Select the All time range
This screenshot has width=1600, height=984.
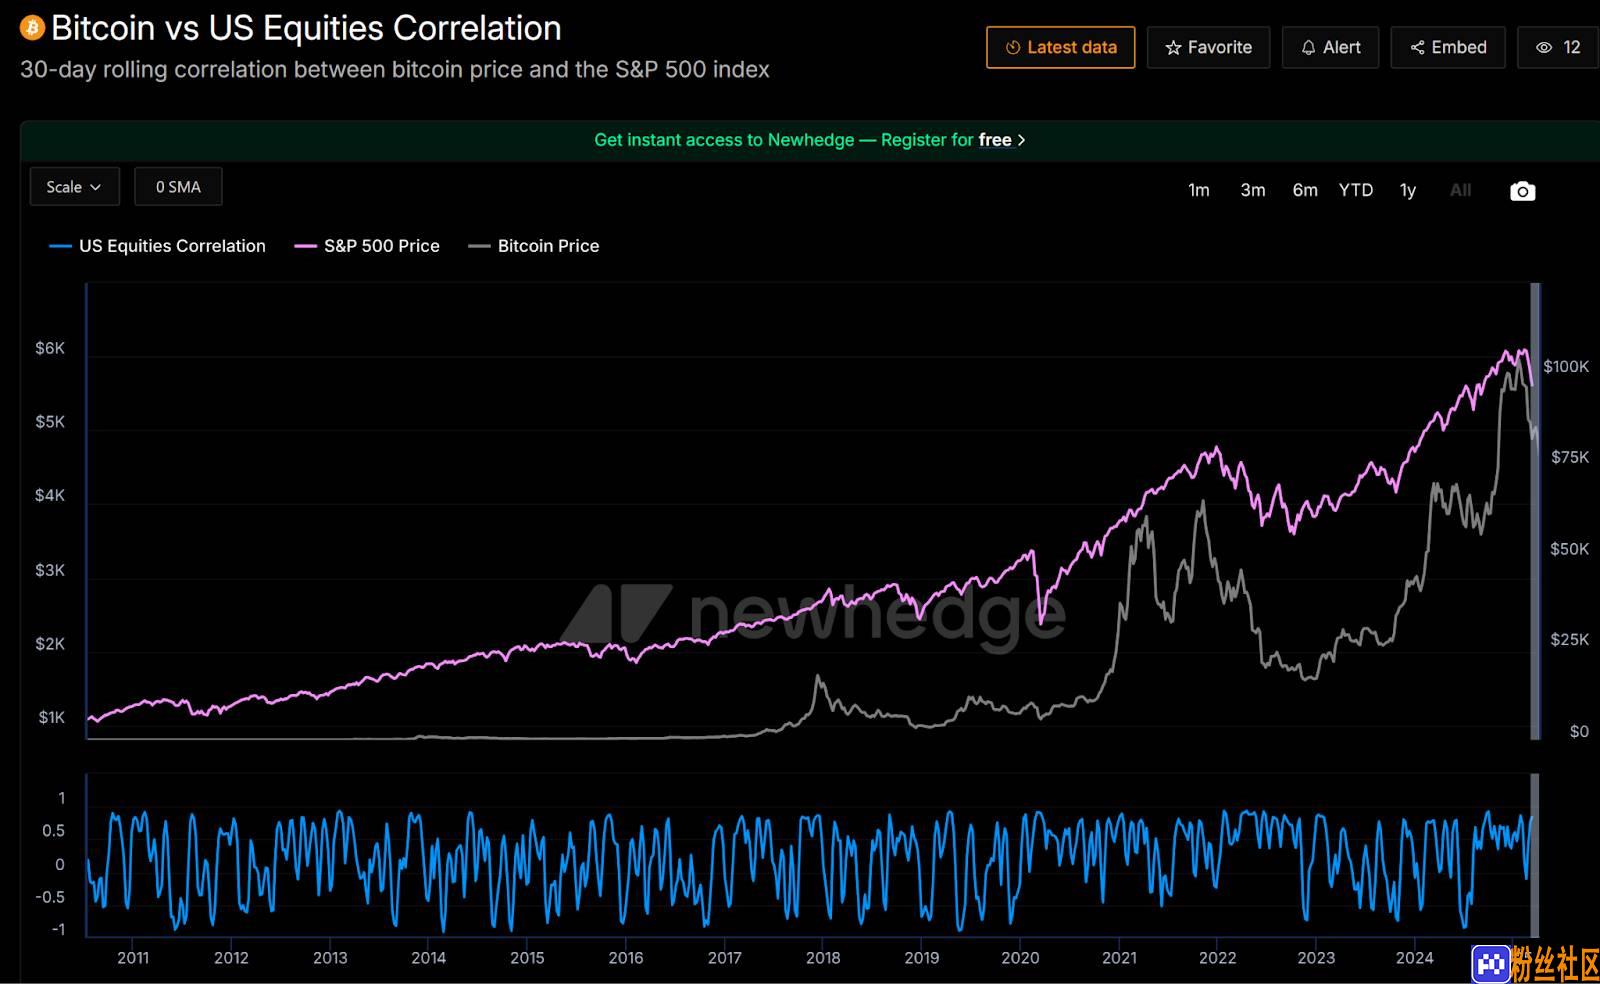(x=1461, y=190)
